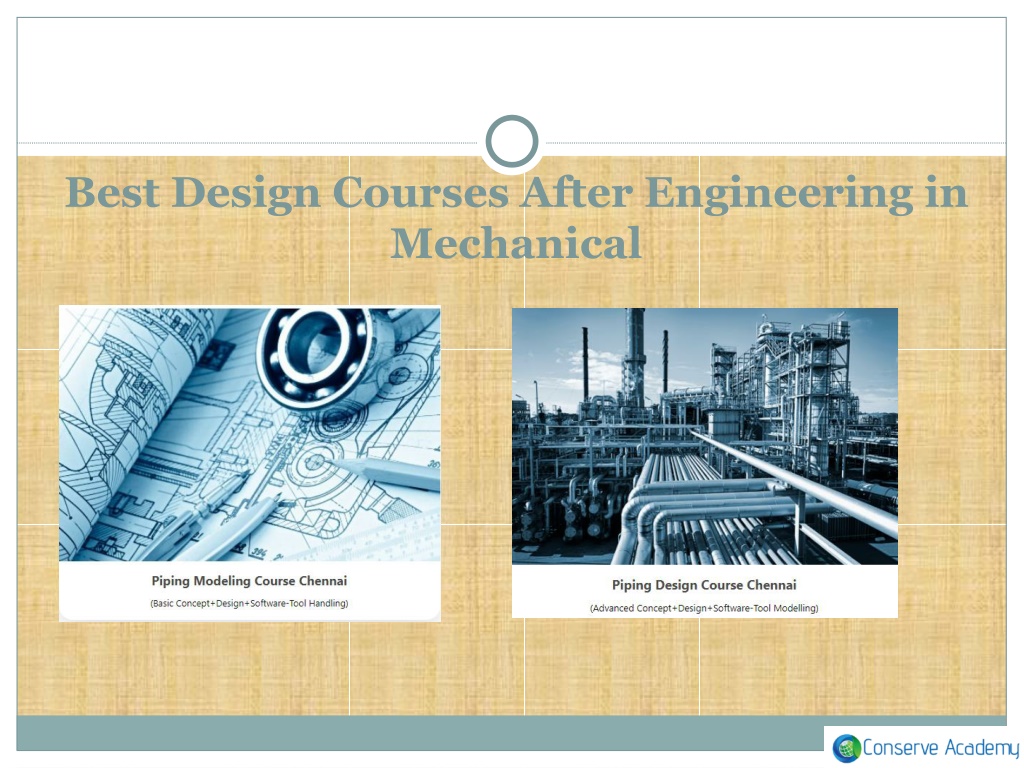Click the Conserve Academy brand text
This screenshot has height=768, width=1024.
tap(940, 748)
